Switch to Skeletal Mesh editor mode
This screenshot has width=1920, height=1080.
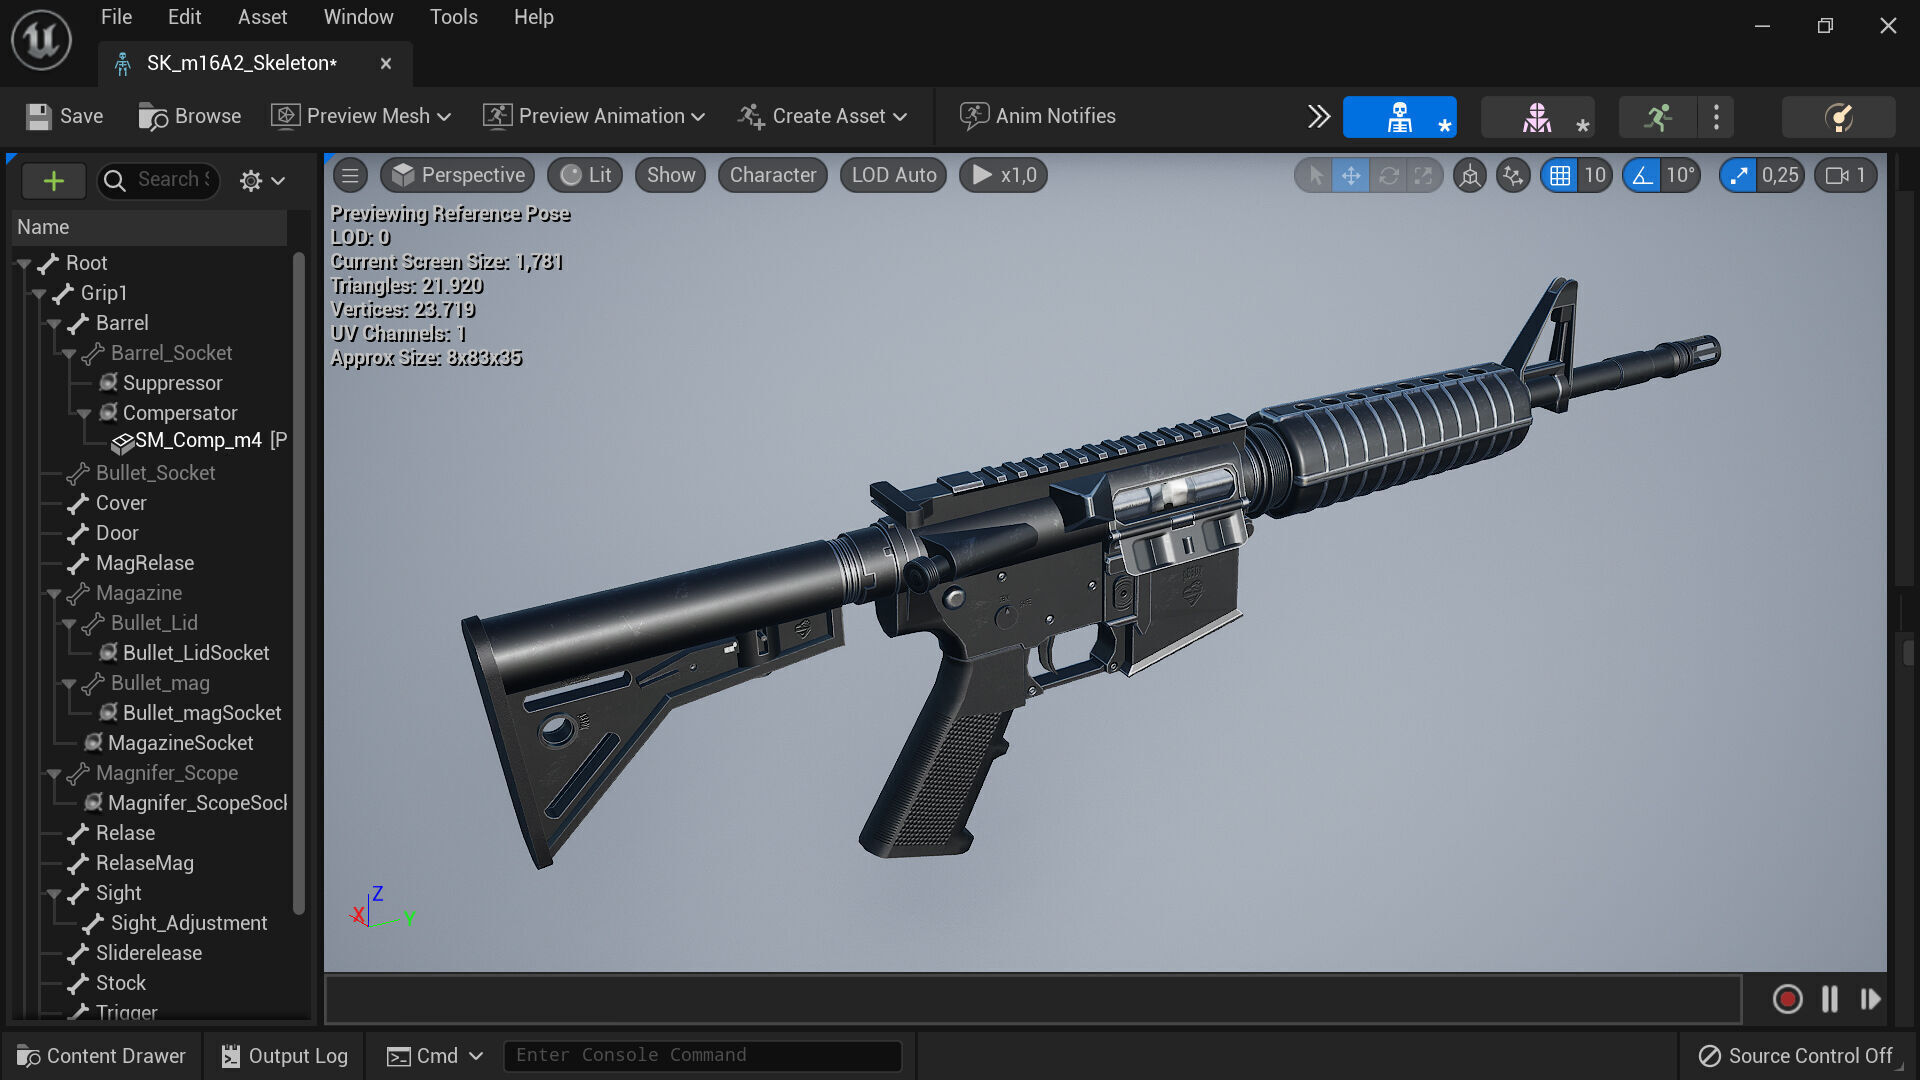pyautogui.click(x=1537, y=117)
